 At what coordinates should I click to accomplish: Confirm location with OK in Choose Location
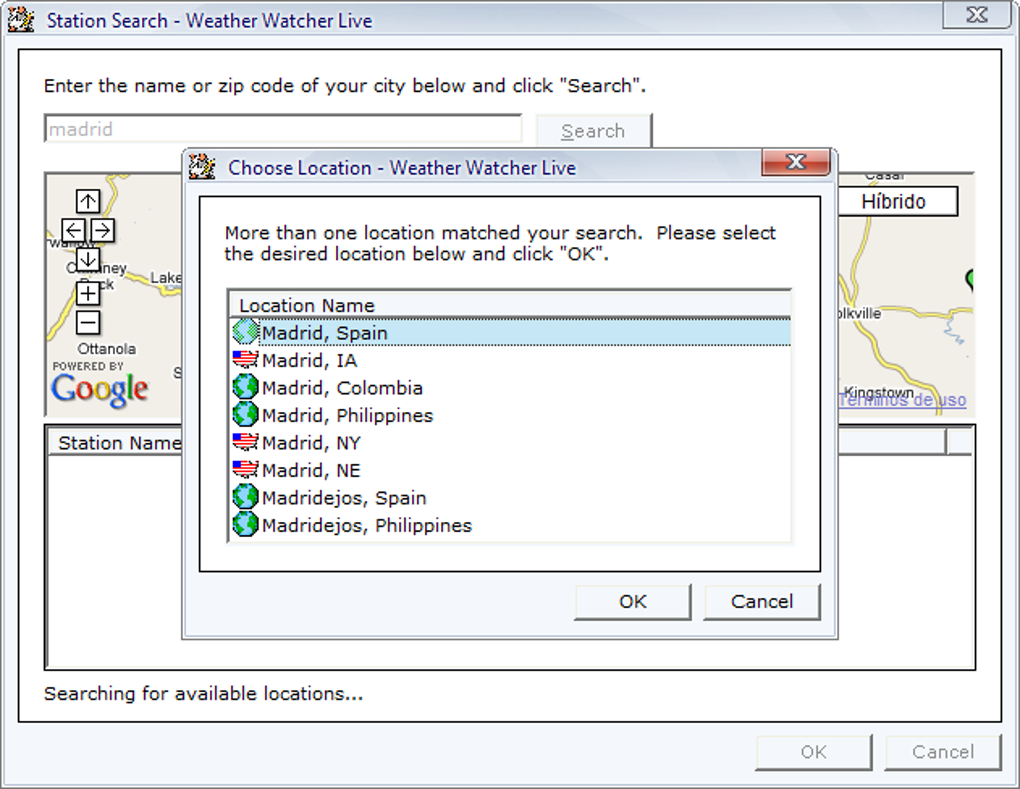[x=632, y=601]
